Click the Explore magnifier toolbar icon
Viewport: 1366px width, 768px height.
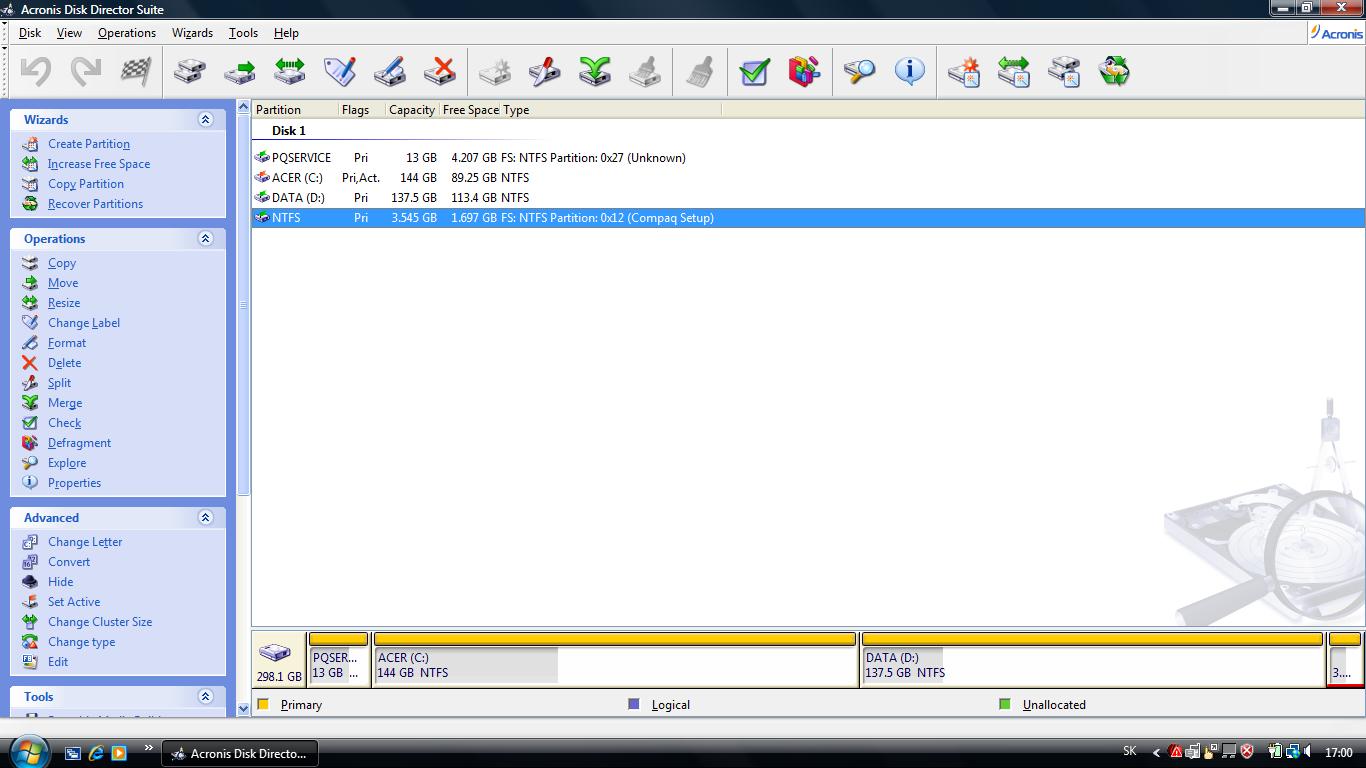(x=859, y=71)
